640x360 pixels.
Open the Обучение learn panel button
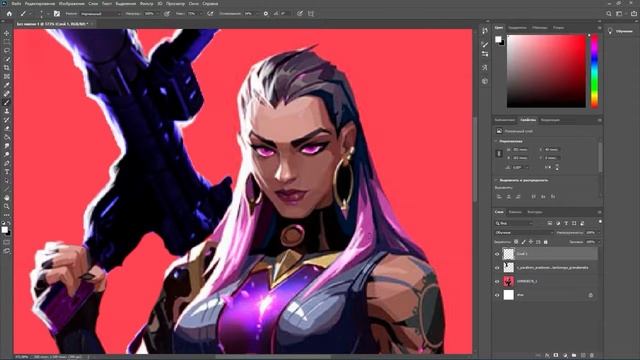click(620, 31)
